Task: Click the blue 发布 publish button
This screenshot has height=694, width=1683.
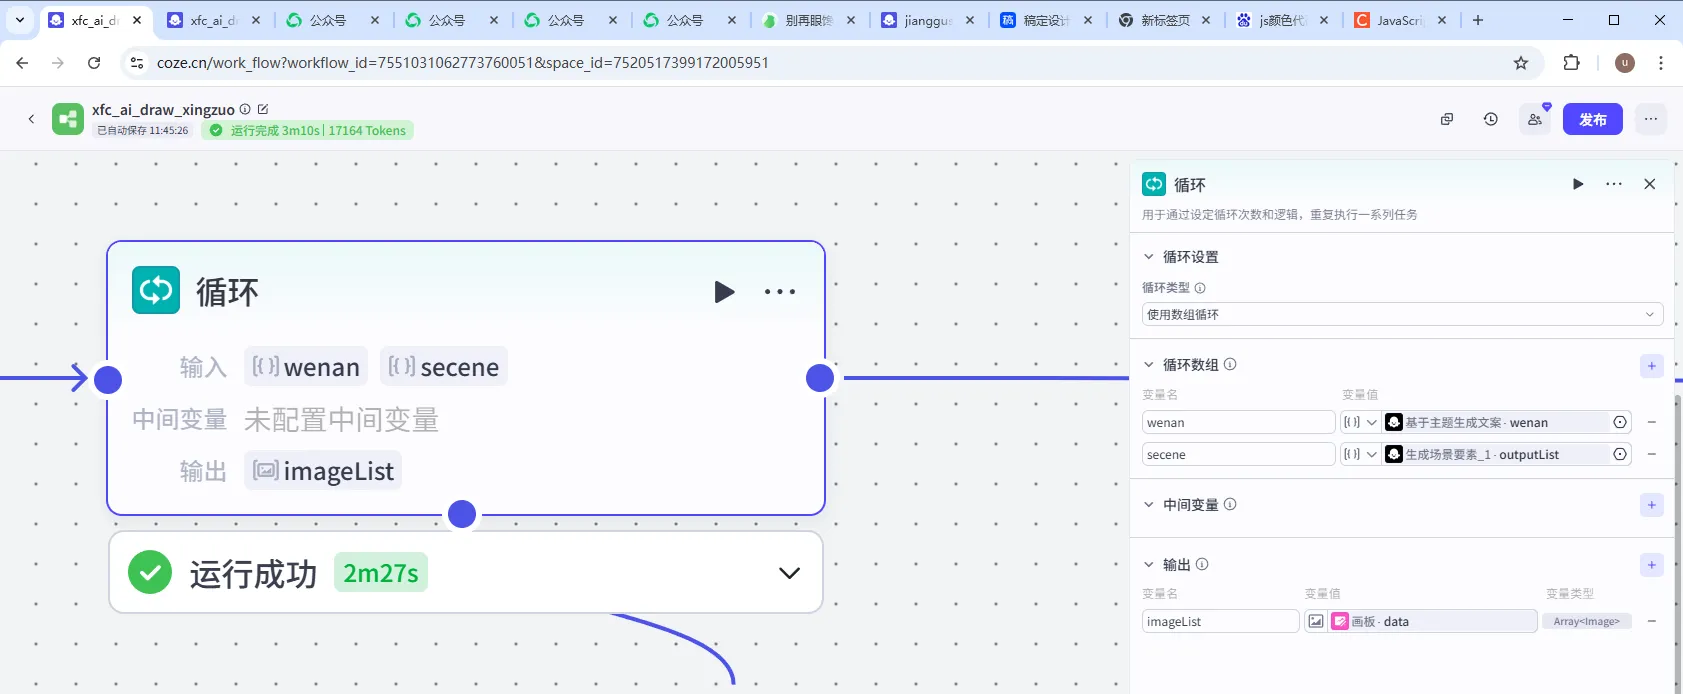Action: click(x=1592, y=119)
